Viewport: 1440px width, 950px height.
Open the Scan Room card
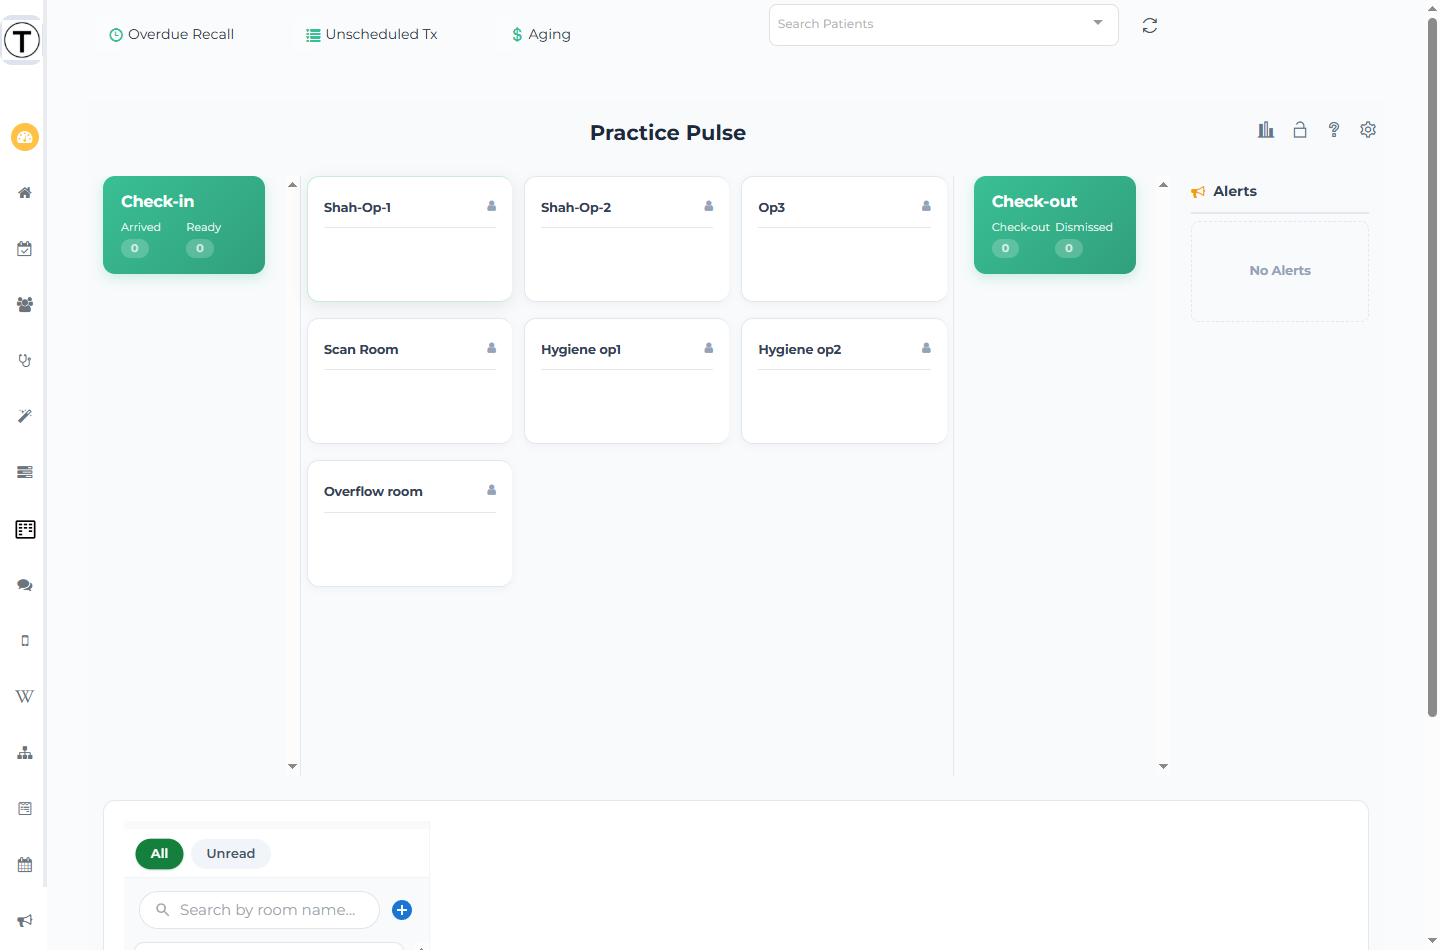pos(410,381)
